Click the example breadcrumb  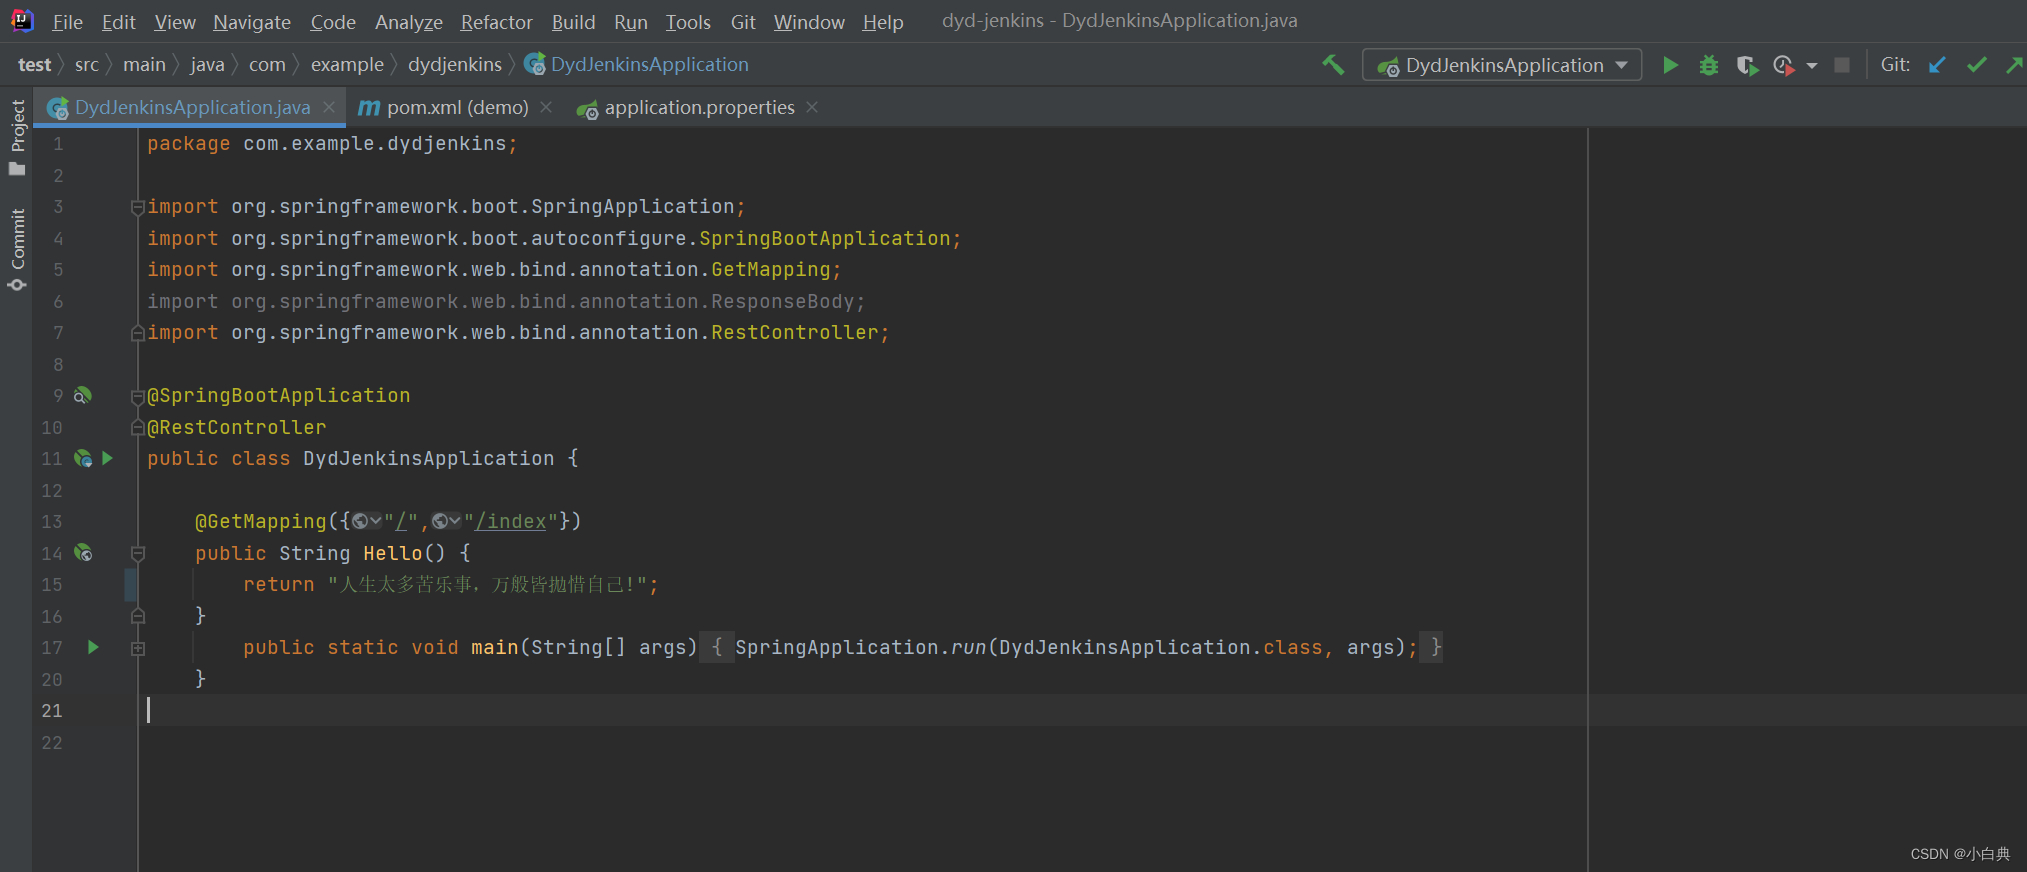(x=347, y=65)
